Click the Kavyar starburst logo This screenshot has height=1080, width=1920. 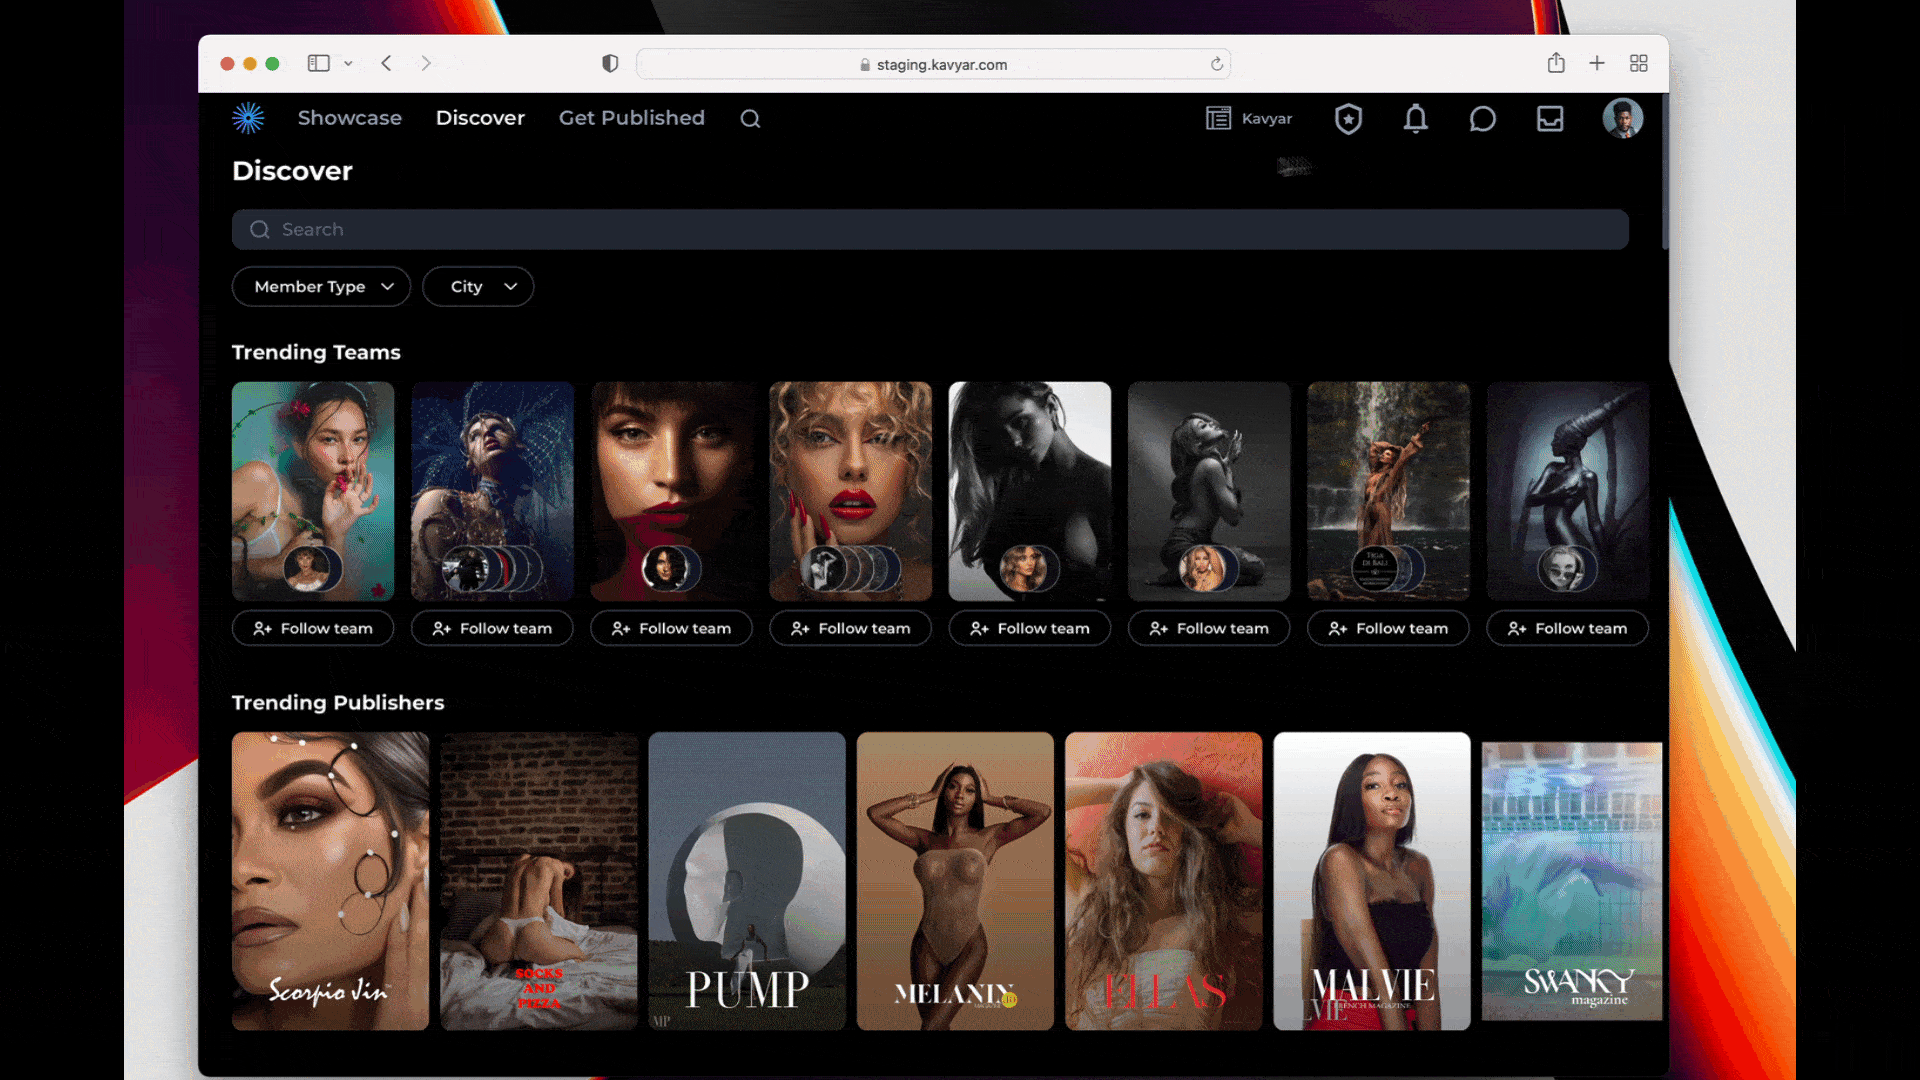[x=248, y=118]
